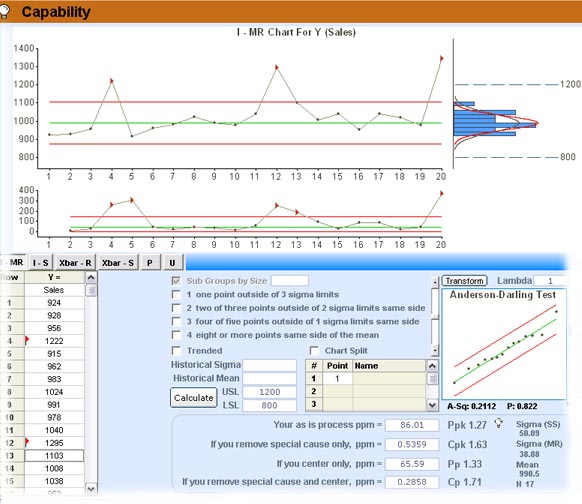The height and width of the screenshot is (504, 582).
Task: Click the data table scrollbar thumb
Action: [x=91, y=290]
